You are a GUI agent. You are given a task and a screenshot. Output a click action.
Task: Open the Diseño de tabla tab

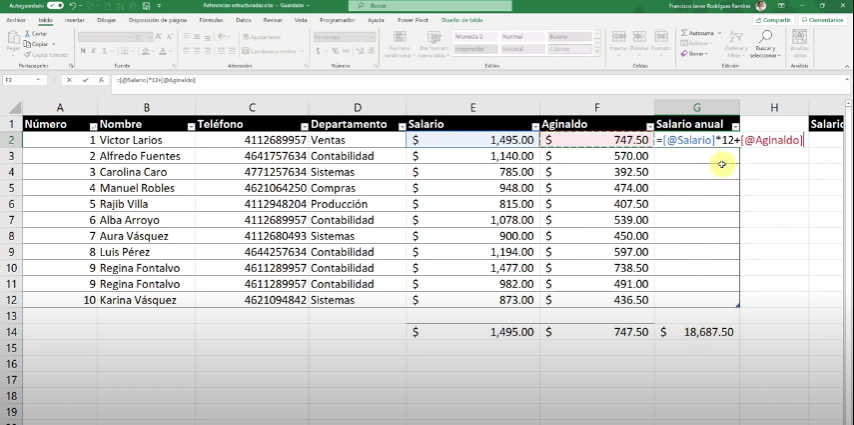pos(461,20)
